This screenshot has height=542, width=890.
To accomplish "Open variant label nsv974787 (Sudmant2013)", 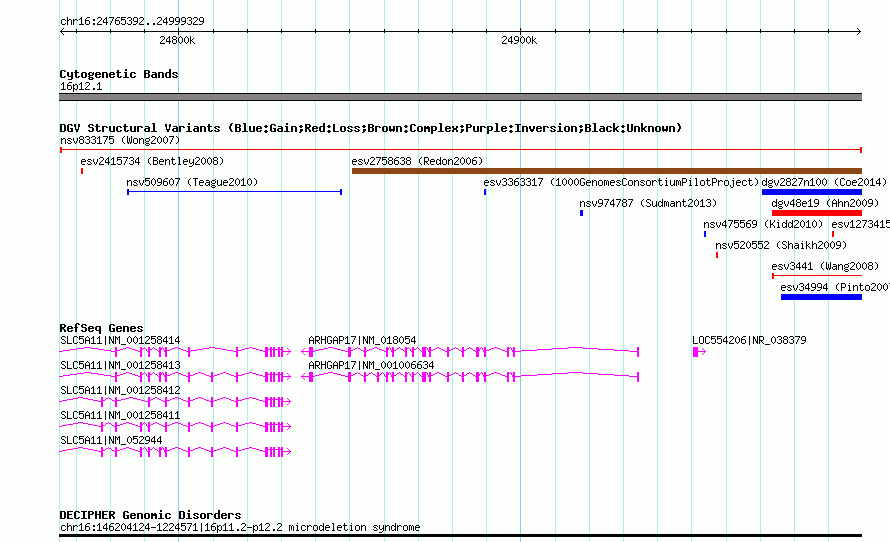I will point(648,203).
